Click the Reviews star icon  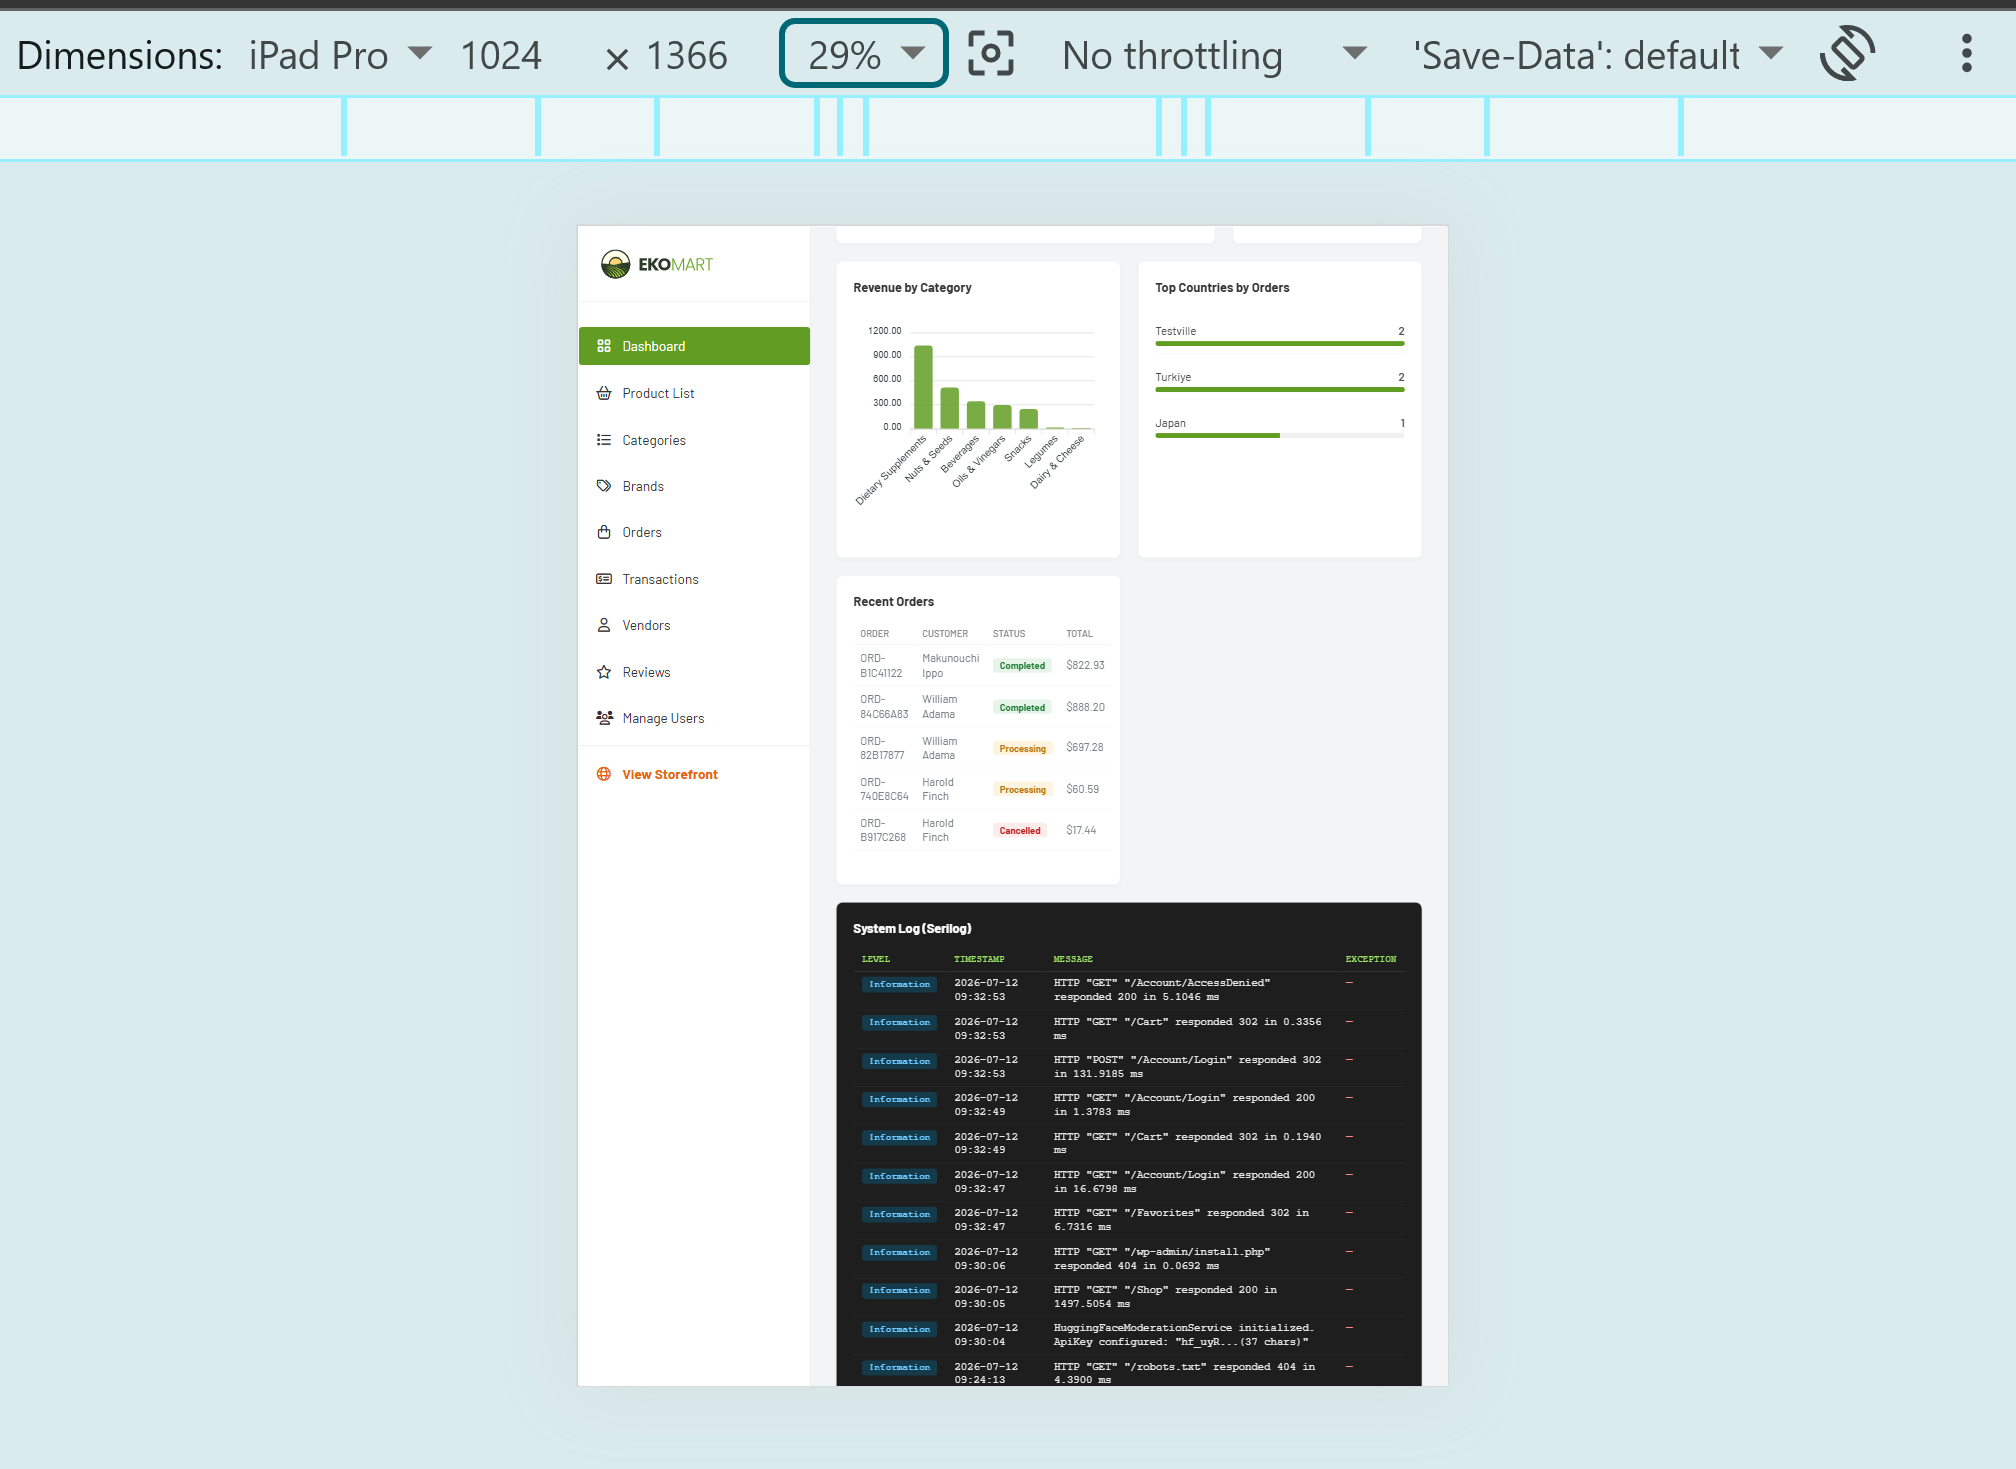pyautogui.click(x=604, y=672)
